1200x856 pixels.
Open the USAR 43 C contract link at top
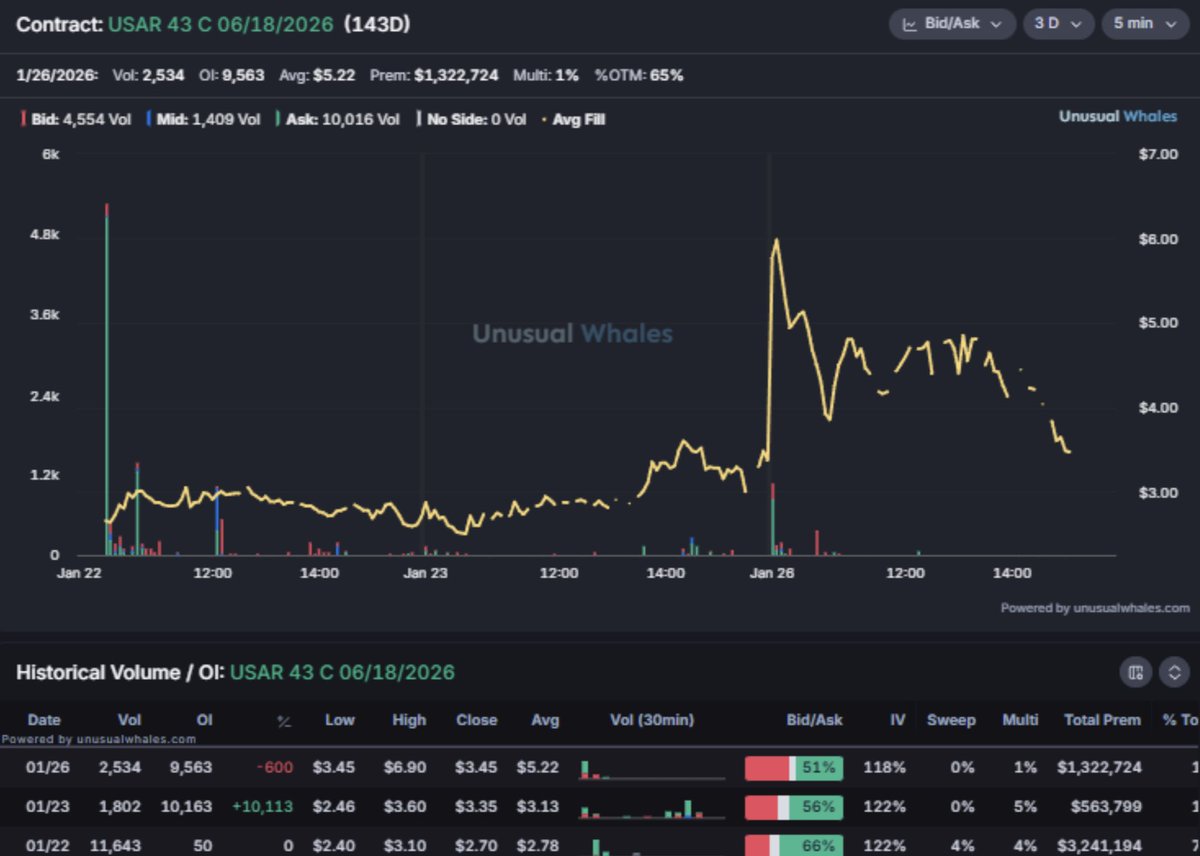click(x=220, y=24)
